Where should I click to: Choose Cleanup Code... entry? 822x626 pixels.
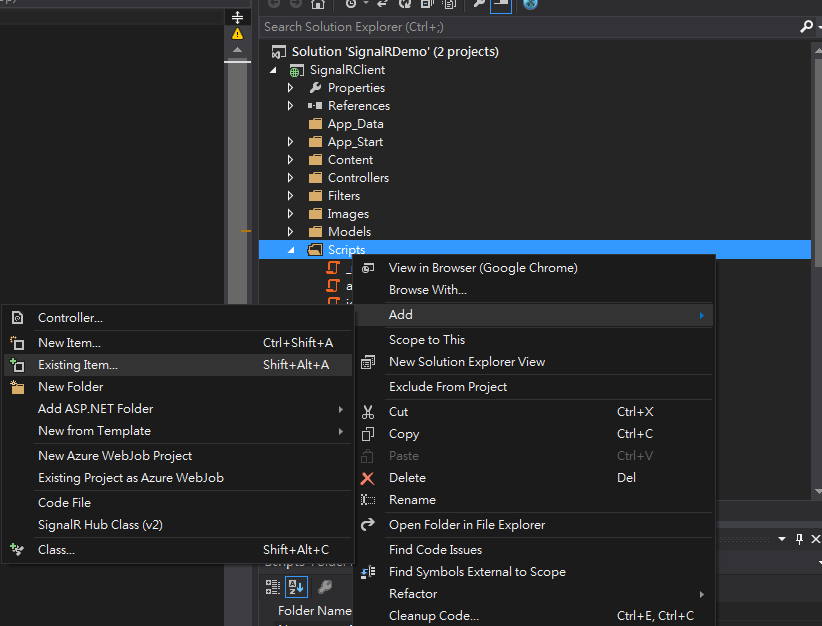pos(534,616)
